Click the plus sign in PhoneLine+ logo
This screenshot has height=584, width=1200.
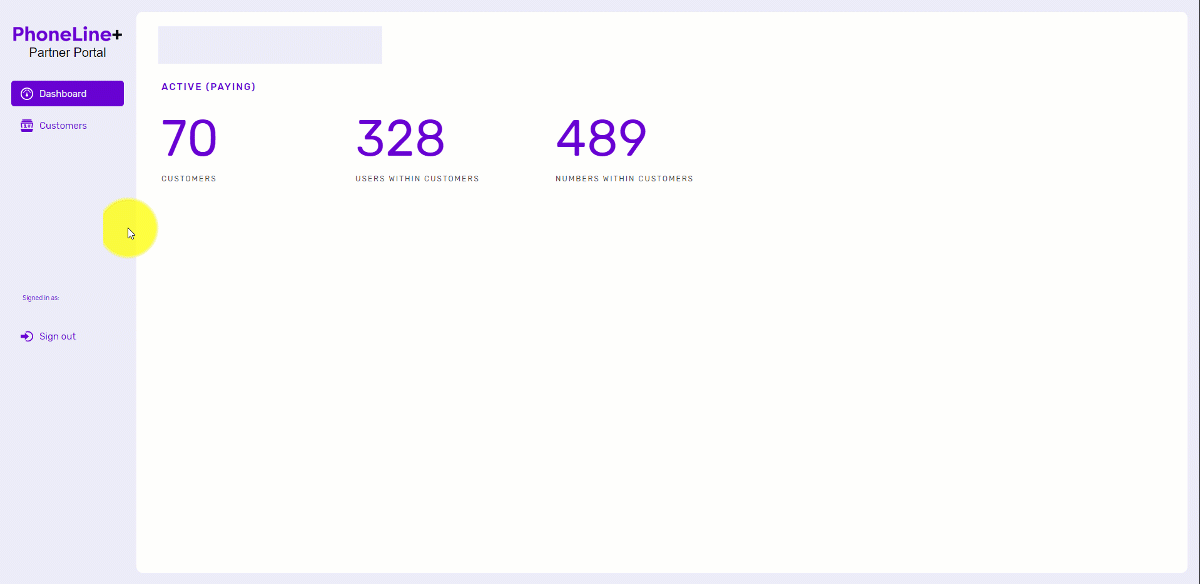point(117,35)
